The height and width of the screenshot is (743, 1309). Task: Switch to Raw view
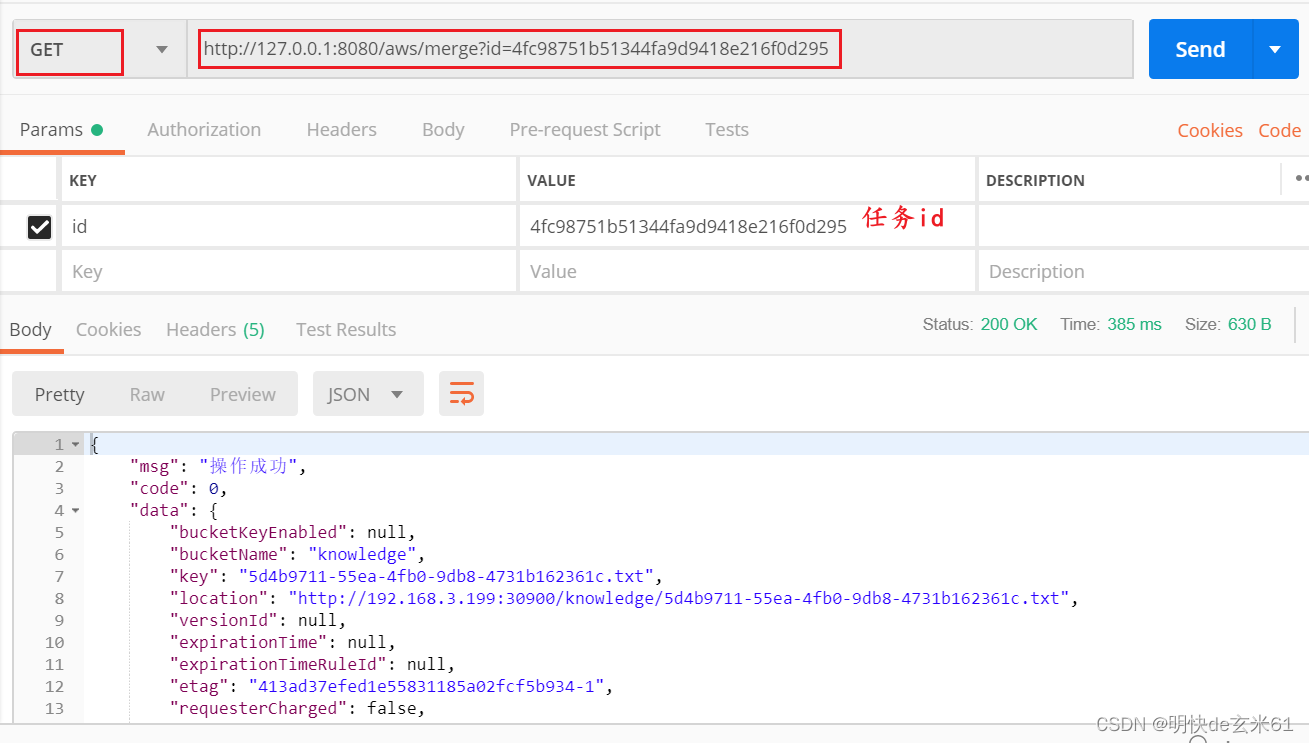point(147,395)
